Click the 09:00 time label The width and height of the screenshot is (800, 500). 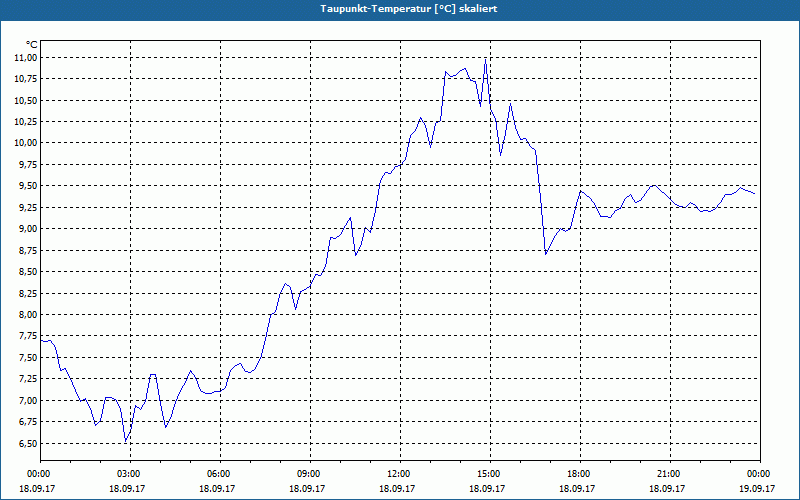pyautogui.click(x=310, y=474)
